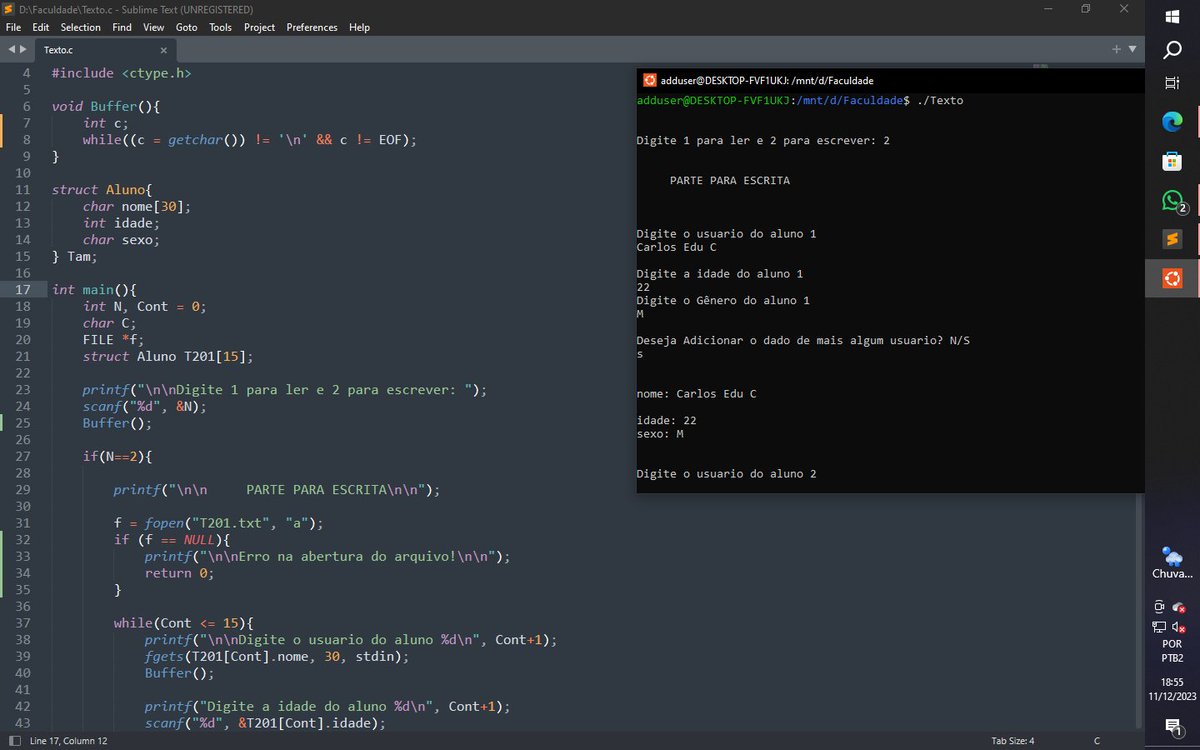
Task: Switch to Sublime Text taskbar icon
Action: point(1172,239)
